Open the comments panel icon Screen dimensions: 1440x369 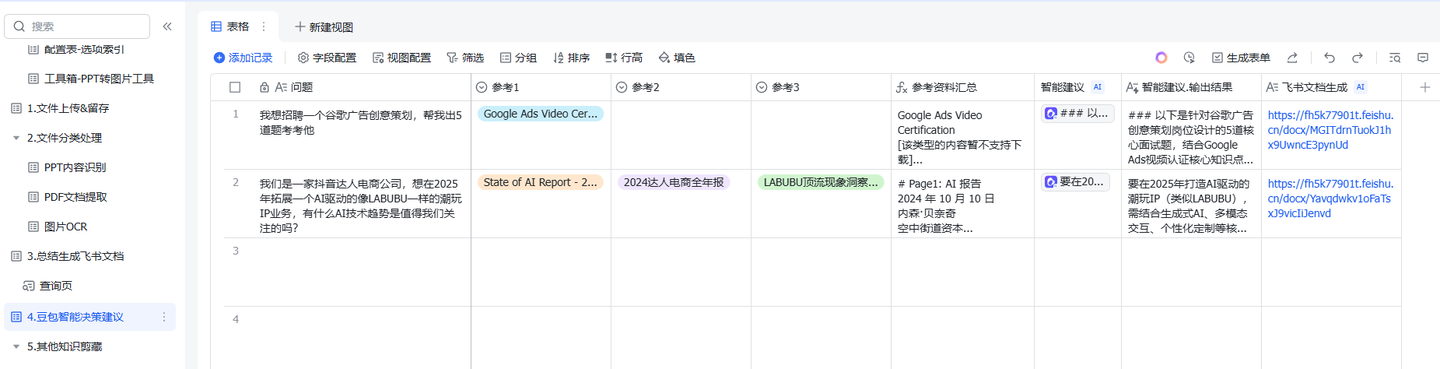click(x=1422, y=58)
